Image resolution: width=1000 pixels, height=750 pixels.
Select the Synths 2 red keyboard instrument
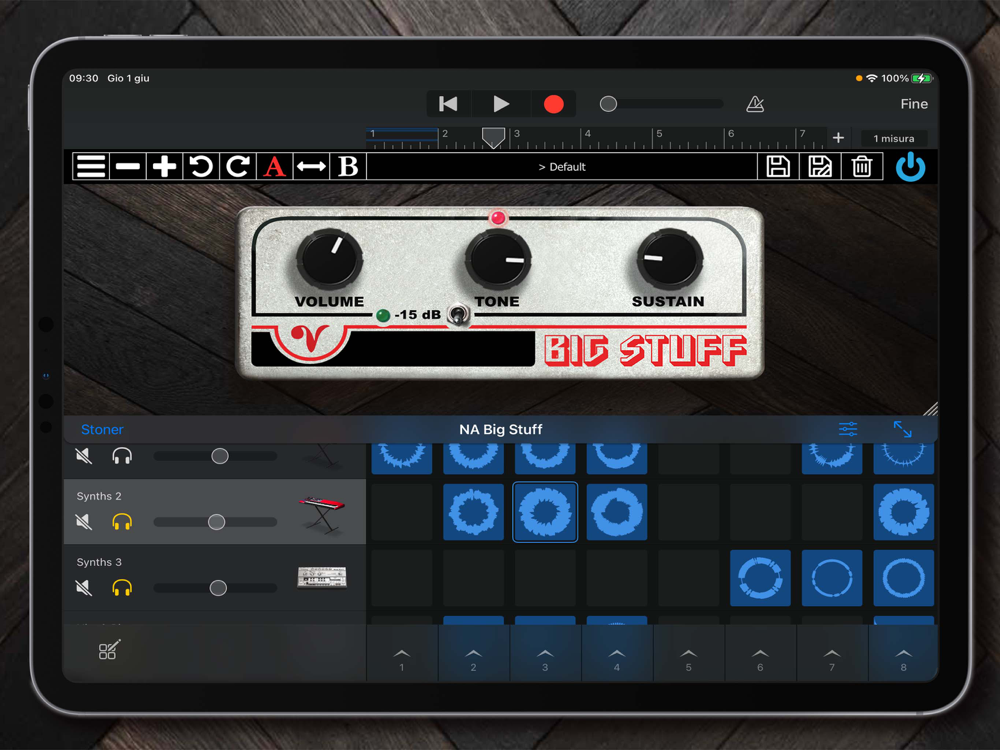click(322, 514)
